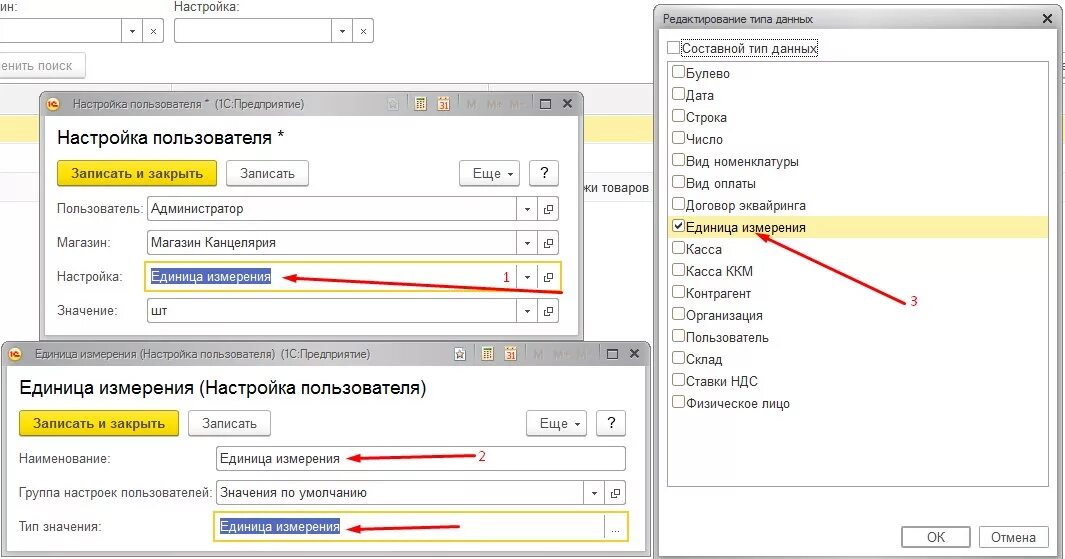Click the Наименование input field
The width and height of the screenshot is (1065, 559).
[420, 458]
